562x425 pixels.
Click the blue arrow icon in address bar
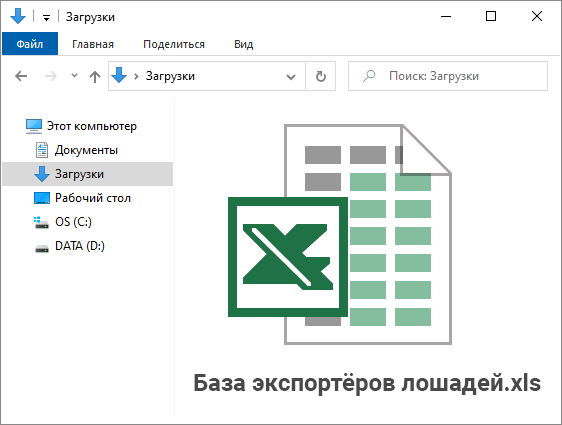click(x=119, y=75)
